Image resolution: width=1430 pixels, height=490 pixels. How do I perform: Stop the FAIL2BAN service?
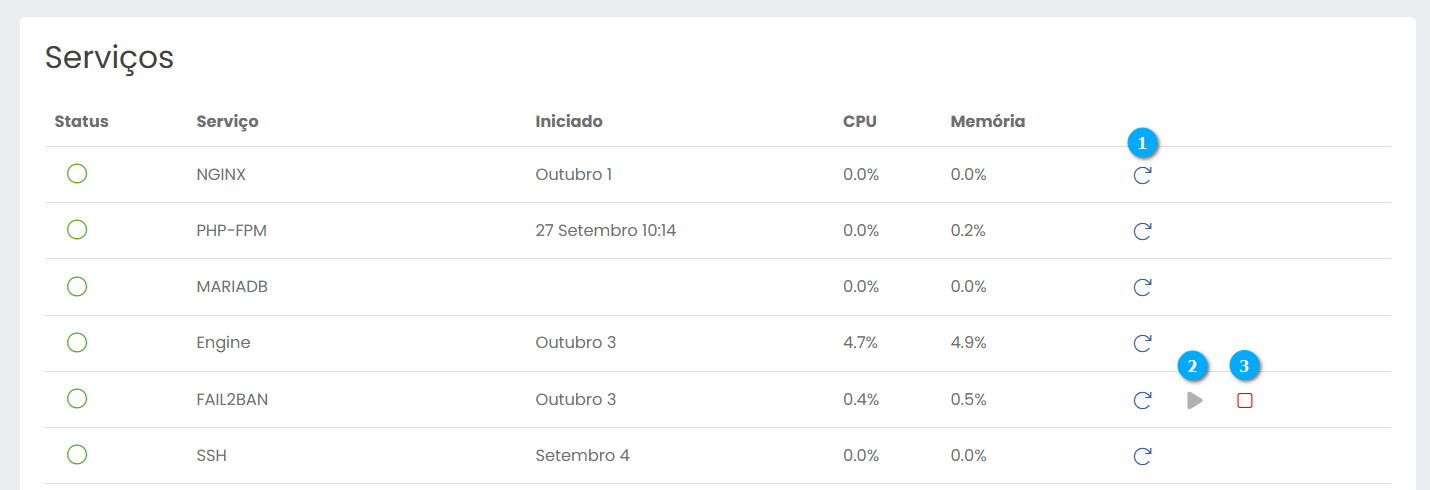coord(1244,401)
